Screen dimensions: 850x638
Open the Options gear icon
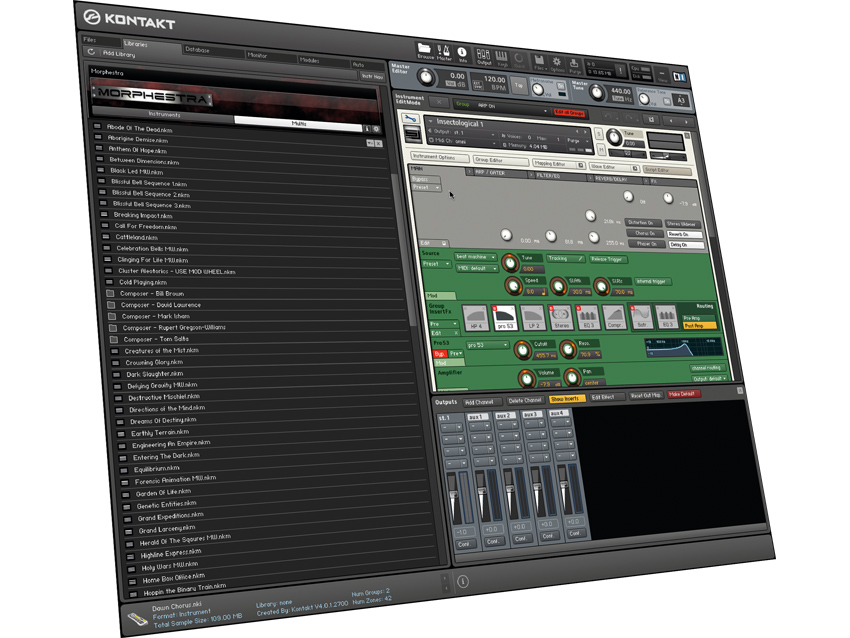tap(556, 63)
